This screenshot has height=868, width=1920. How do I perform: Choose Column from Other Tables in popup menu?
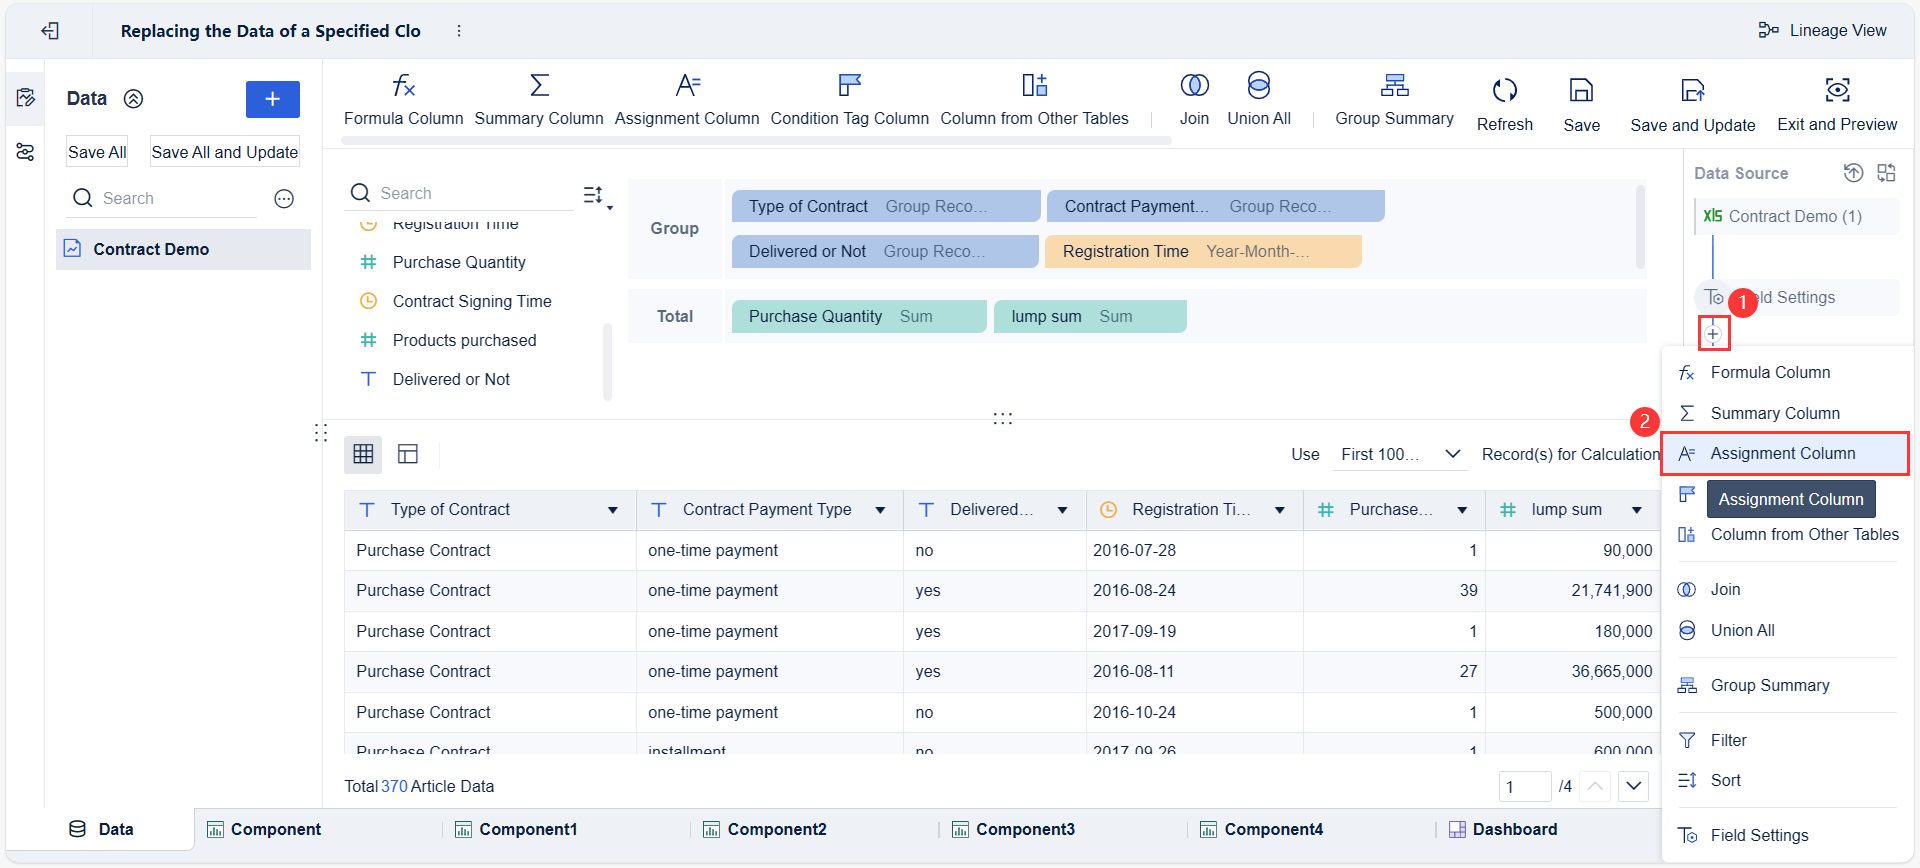tap(1785, 534)
